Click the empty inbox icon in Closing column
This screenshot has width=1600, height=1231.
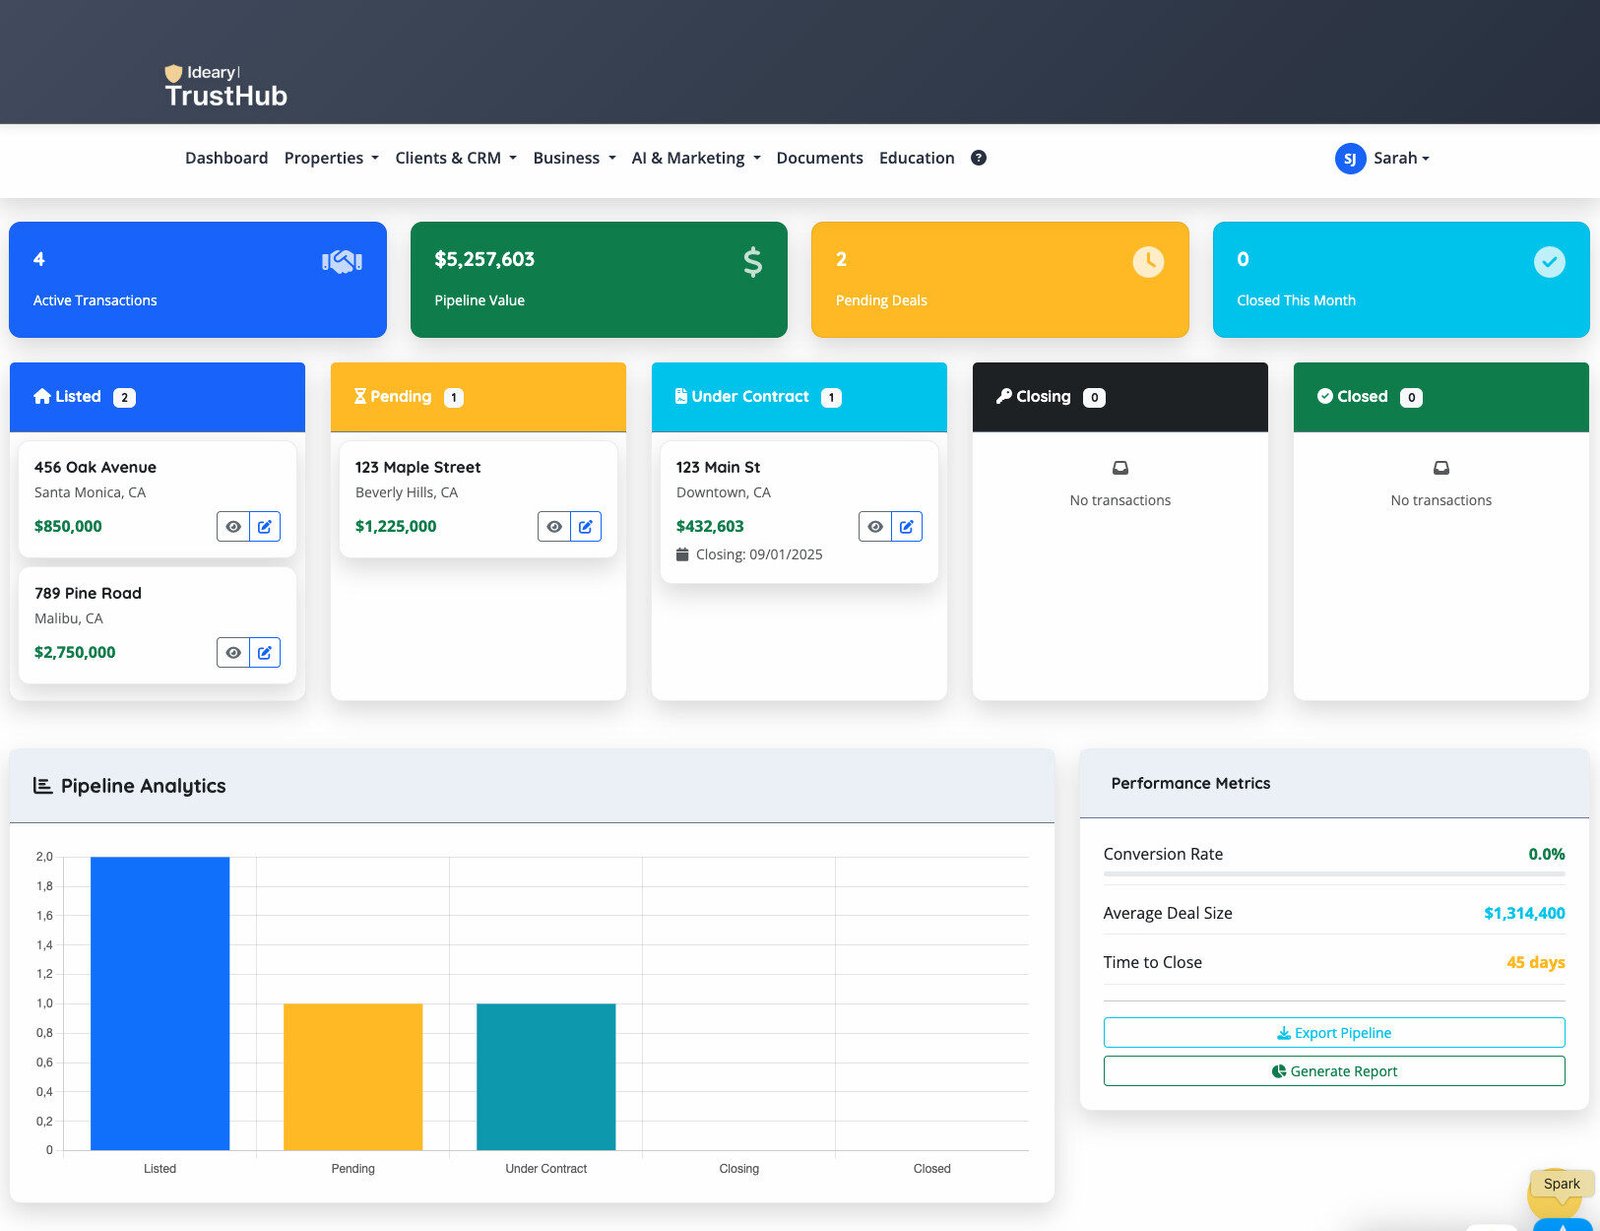click(1120, 467)
